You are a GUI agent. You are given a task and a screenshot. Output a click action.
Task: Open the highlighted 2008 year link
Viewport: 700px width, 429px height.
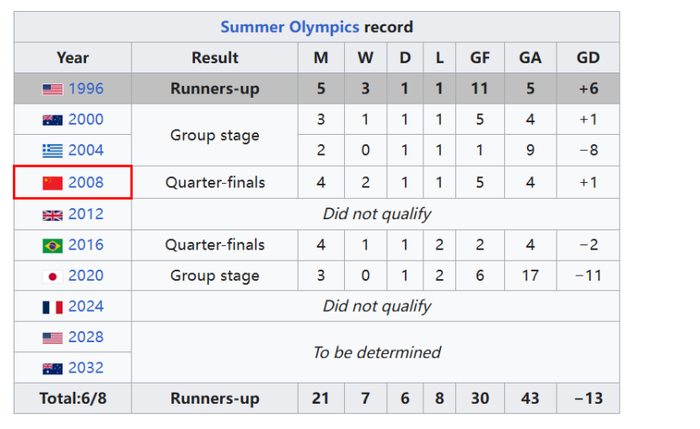86,183
